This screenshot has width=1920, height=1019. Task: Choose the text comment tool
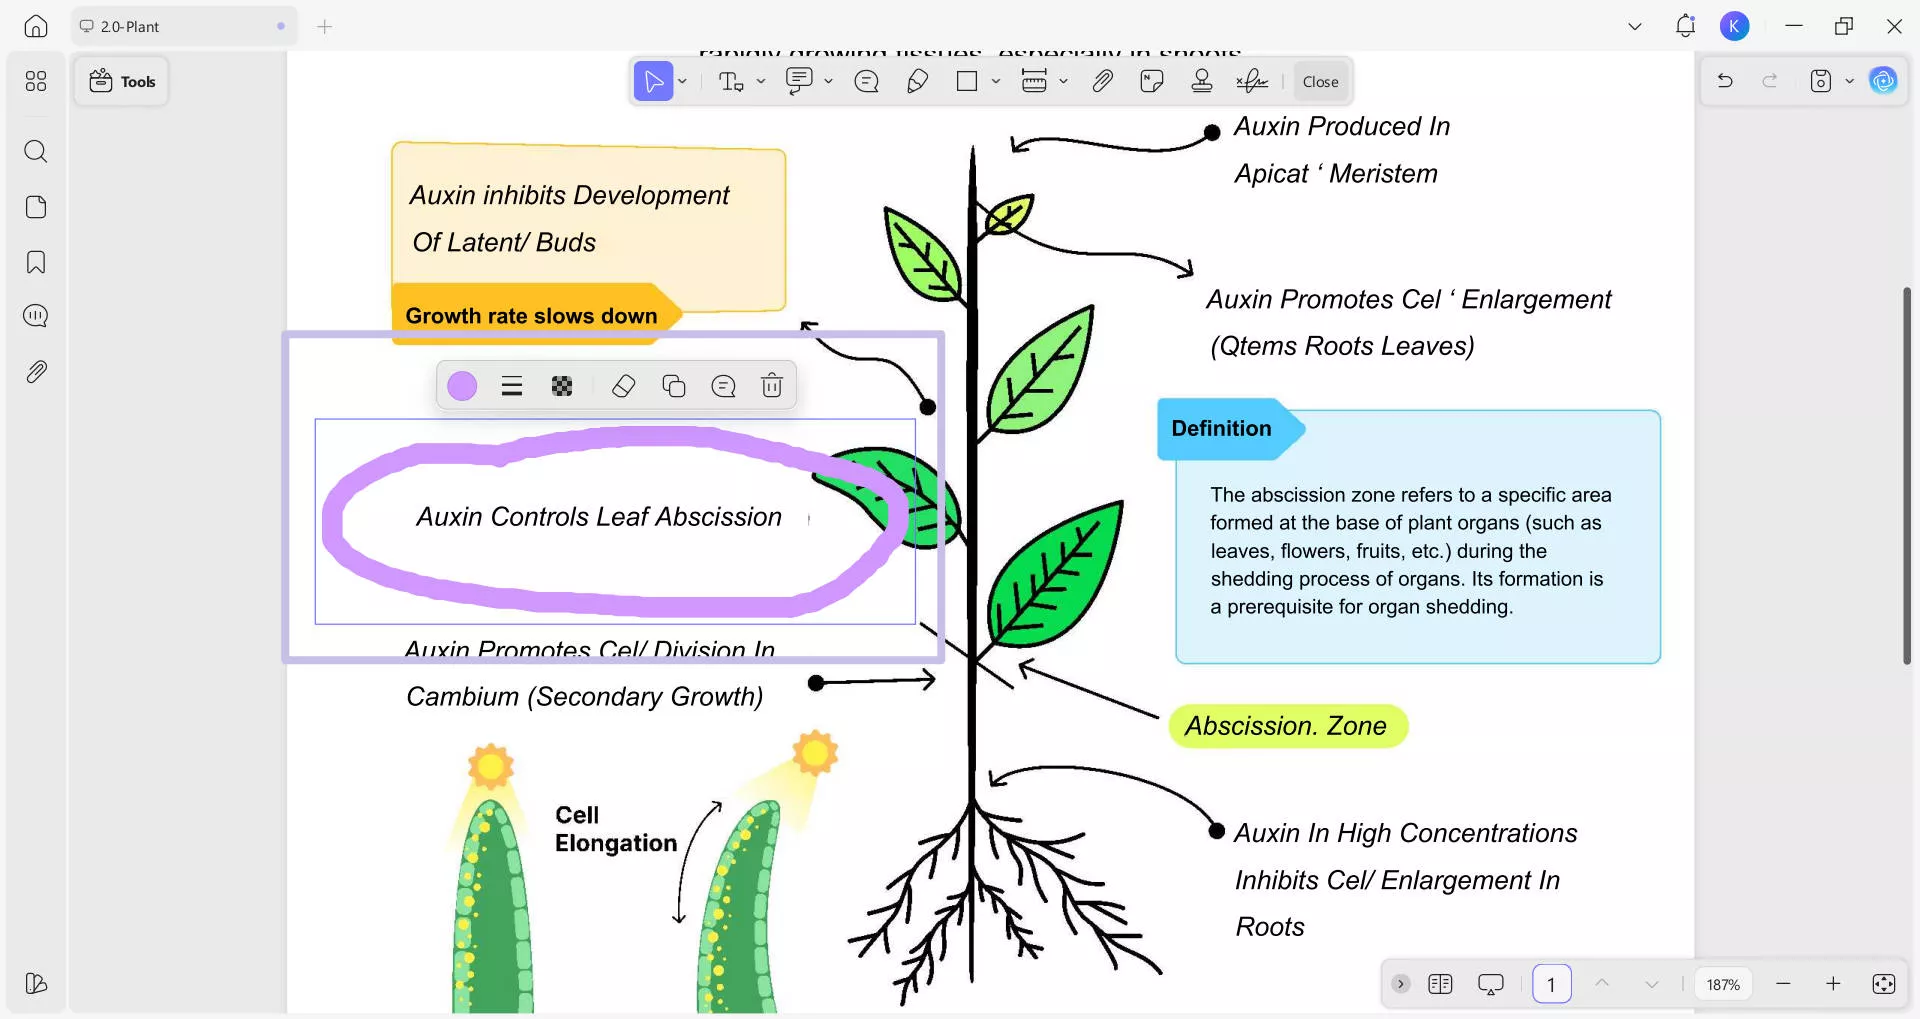[x=732, y=81]
